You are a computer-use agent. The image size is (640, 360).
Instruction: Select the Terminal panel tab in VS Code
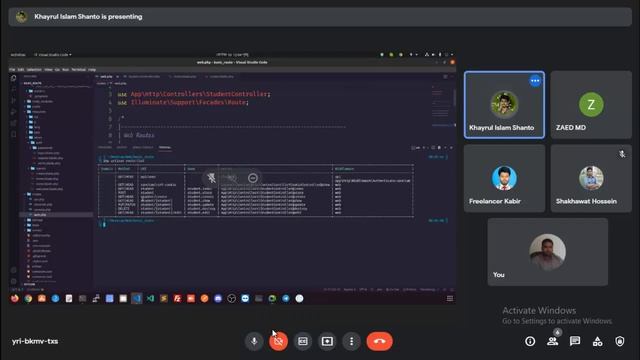click(x=165, y=147)
